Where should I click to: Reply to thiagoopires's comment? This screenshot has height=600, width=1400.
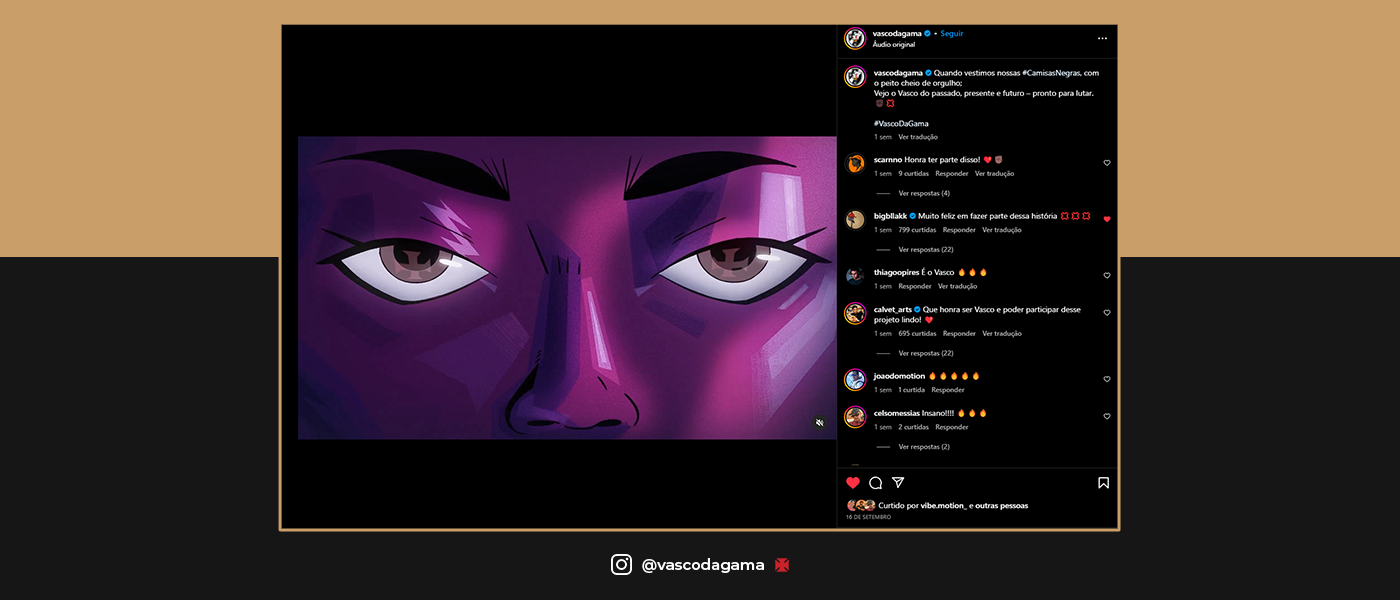915,286
